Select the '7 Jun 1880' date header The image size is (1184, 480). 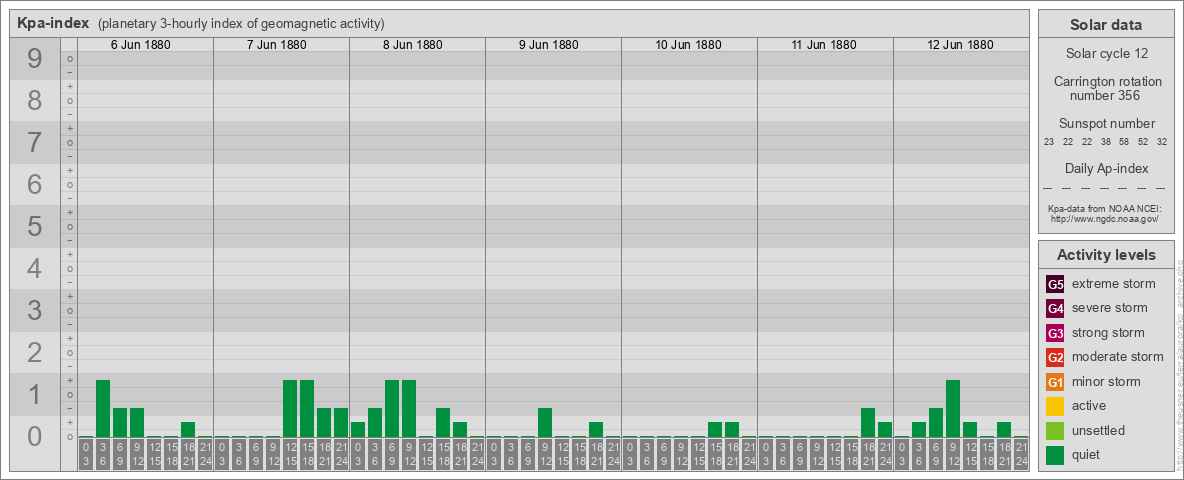click(276, 45)
